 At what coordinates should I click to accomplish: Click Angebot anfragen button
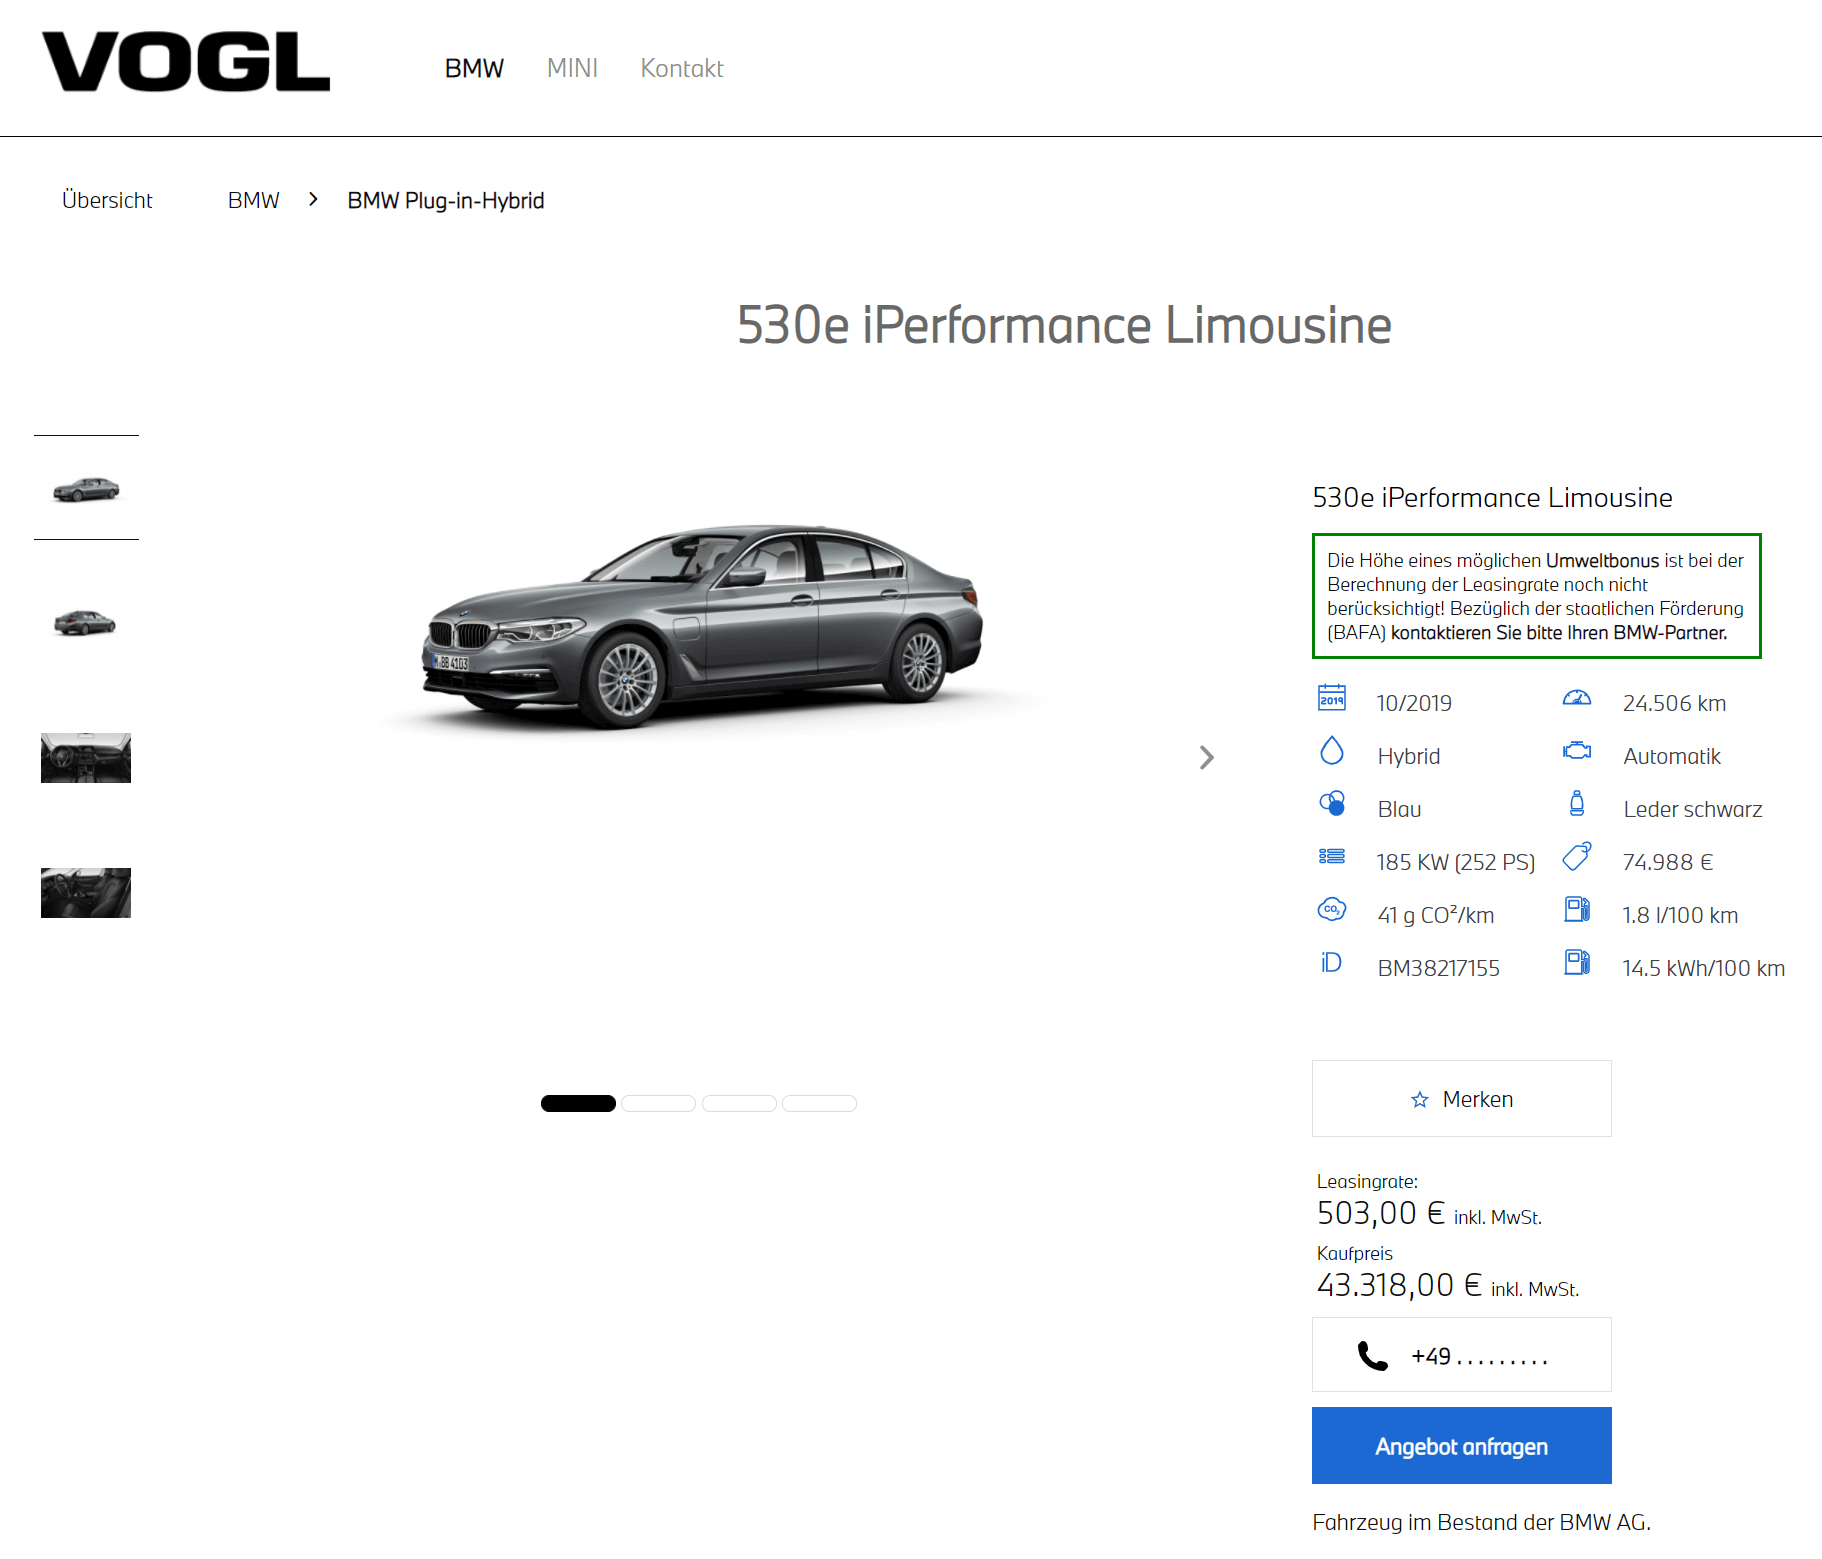click(x=1462, y=1445)
